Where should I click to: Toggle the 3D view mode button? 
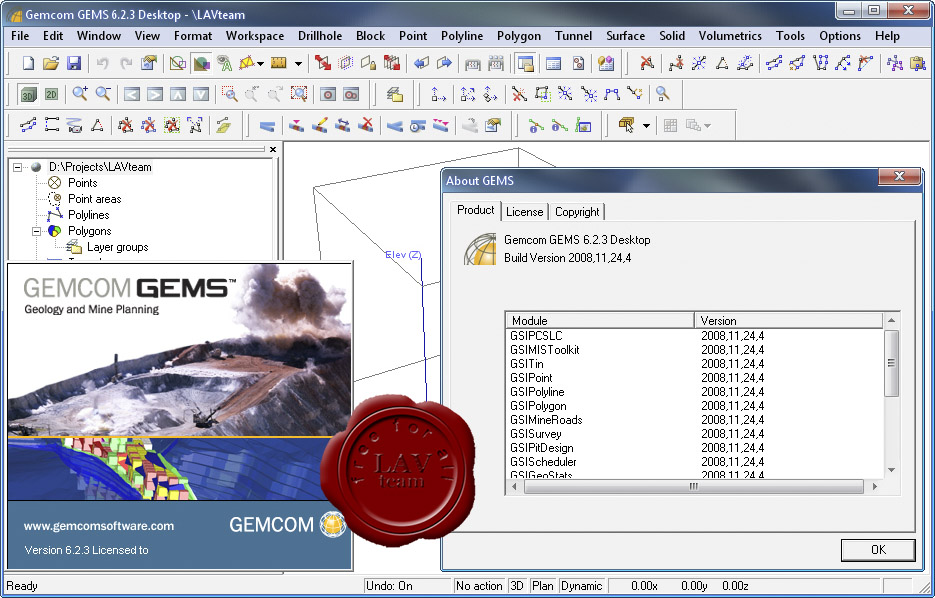coord(28,94)
